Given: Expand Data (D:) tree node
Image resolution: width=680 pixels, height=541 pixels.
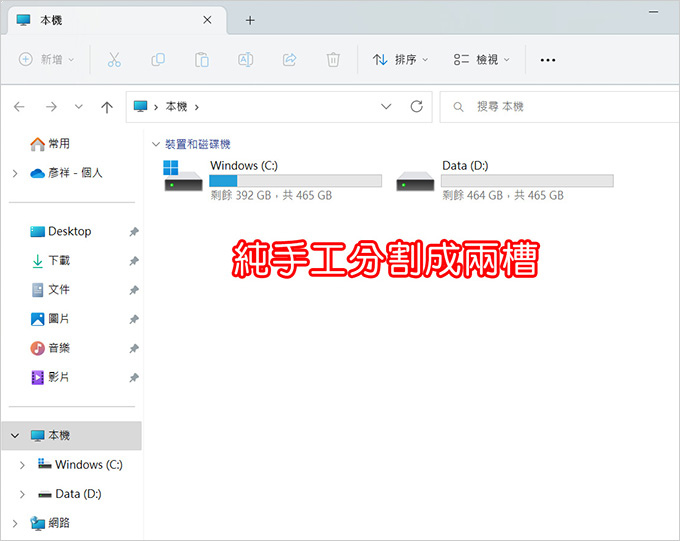Looking at the screenshot, I should tap(22, 494).
